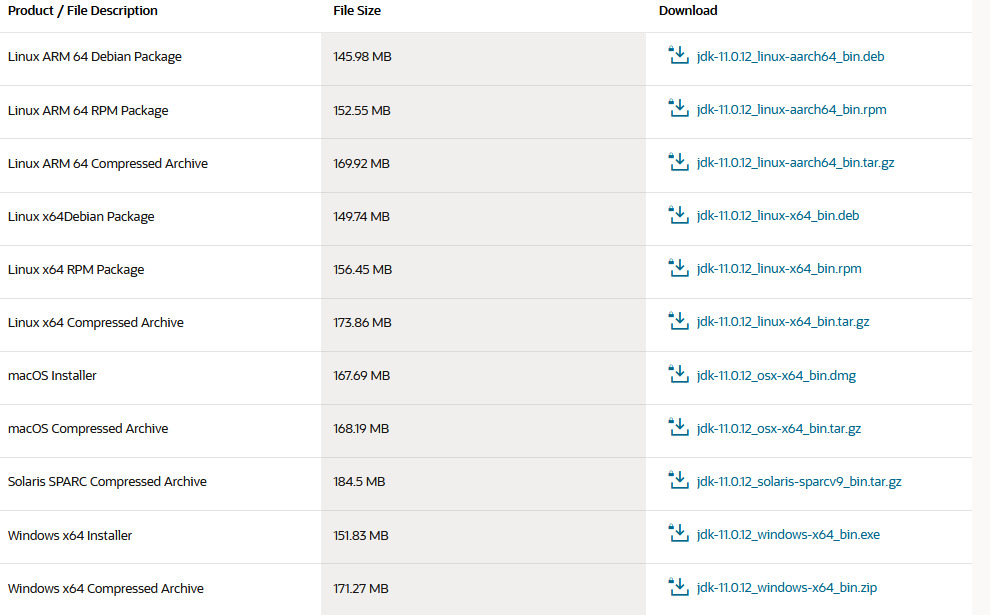
Task: Click download icon for Linux x64 Debian Package
Action: (x=678, y=215)
